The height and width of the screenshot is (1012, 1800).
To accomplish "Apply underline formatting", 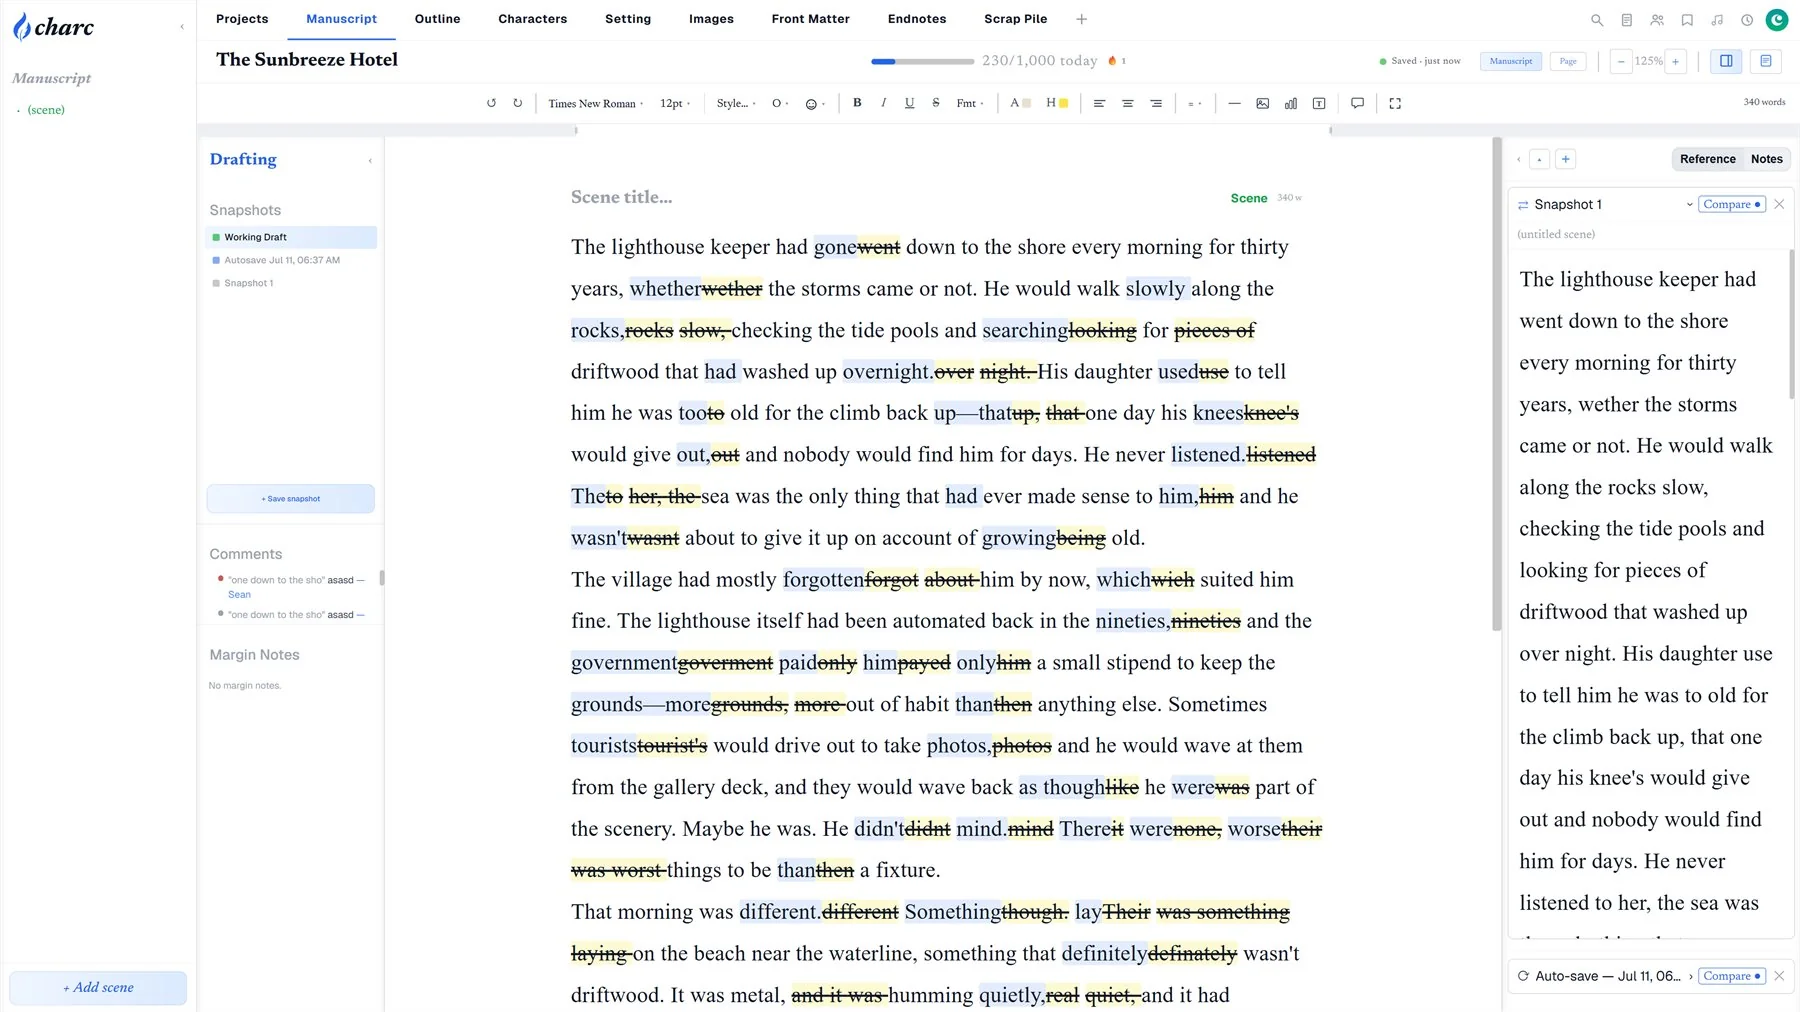I will (x=909, y=103).
